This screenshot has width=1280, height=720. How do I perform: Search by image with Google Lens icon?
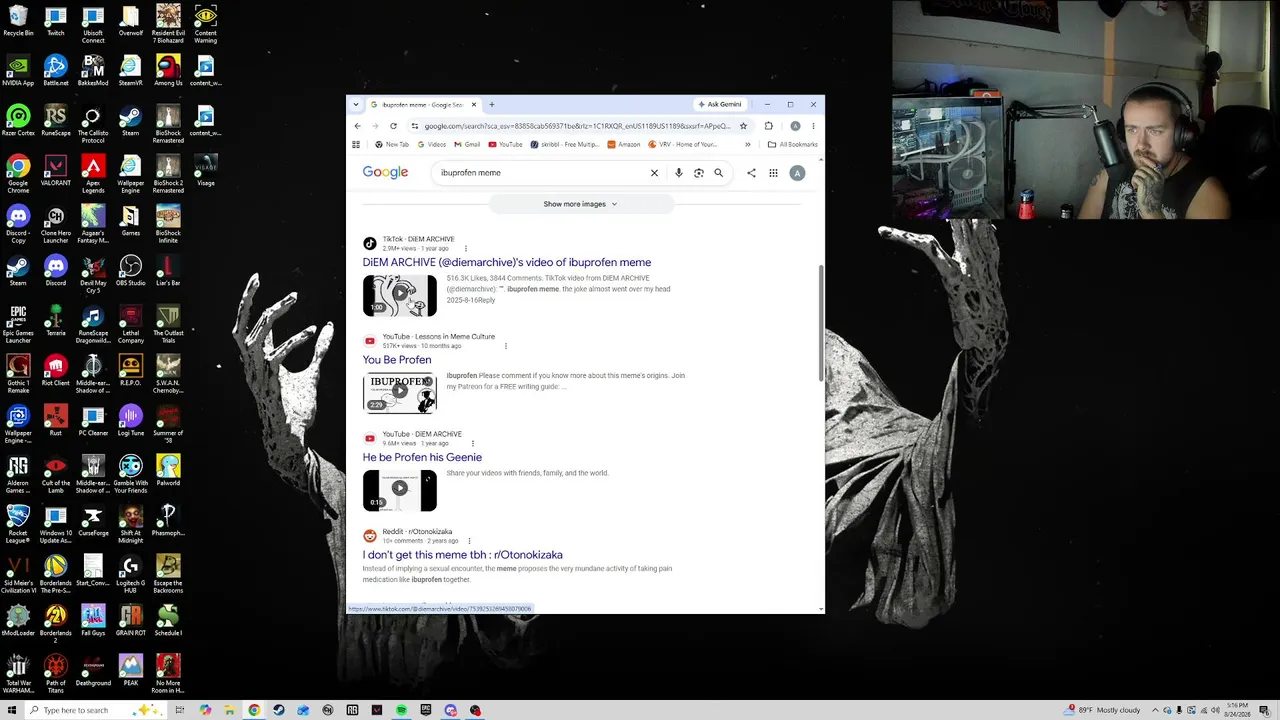[698, 173]
